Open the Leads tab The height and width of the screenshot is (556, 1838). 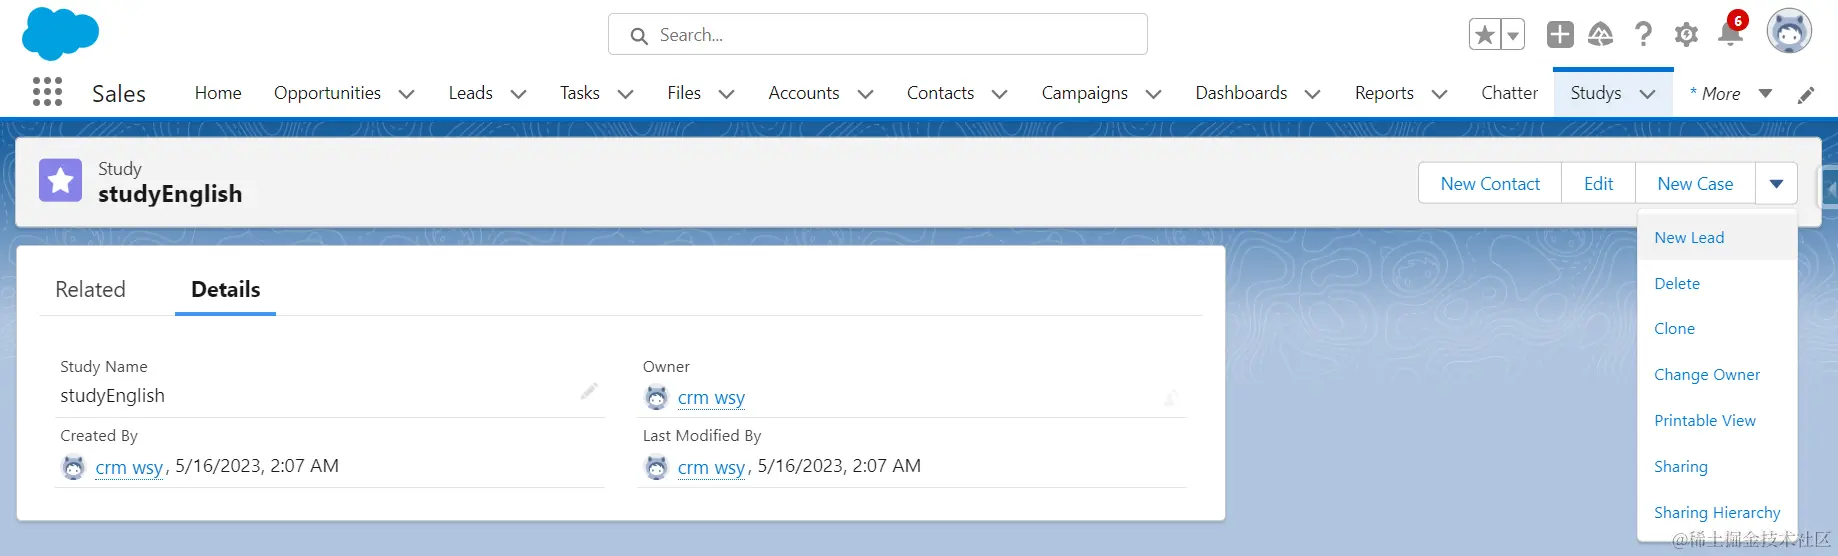[470, 93]
